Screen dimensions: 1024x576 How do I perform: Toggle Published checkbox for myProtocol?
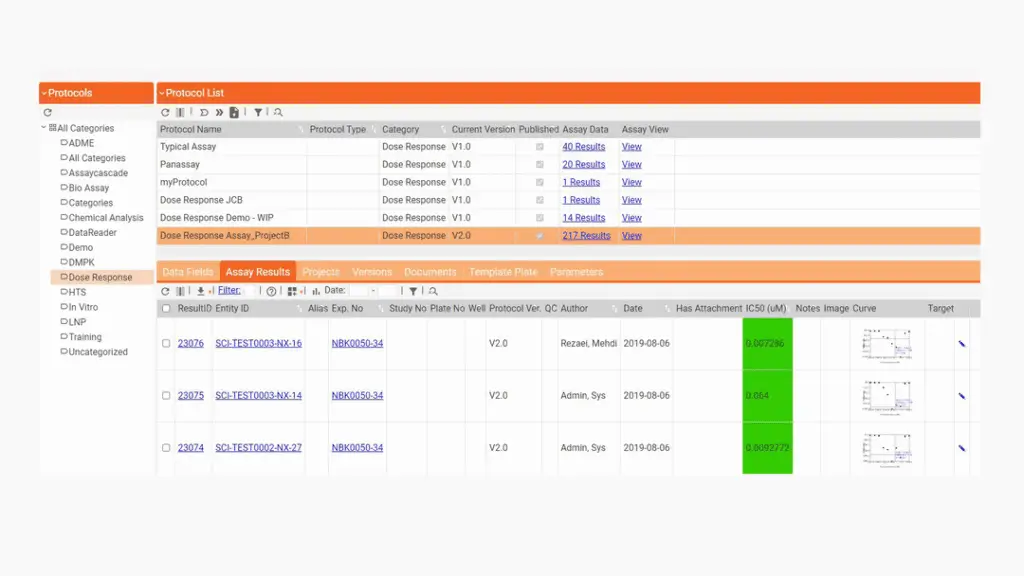pyautogui.click(x=539, y=182)
